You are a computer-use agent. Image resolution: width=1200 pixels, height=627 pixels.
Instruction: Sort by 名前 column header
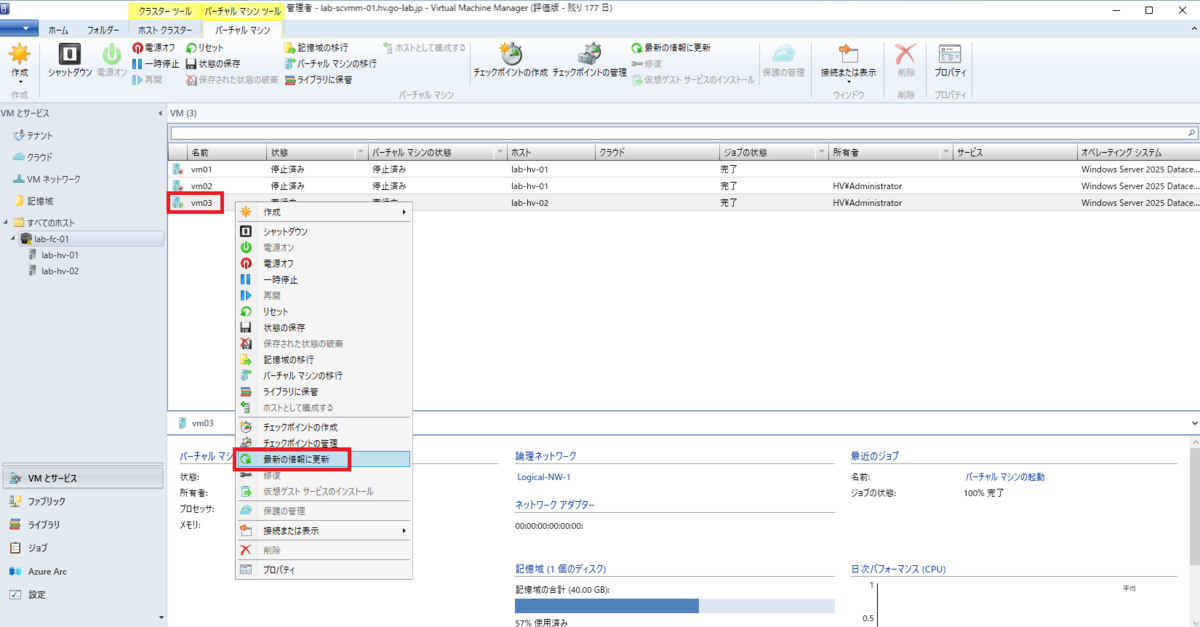[x=228, y=152]
